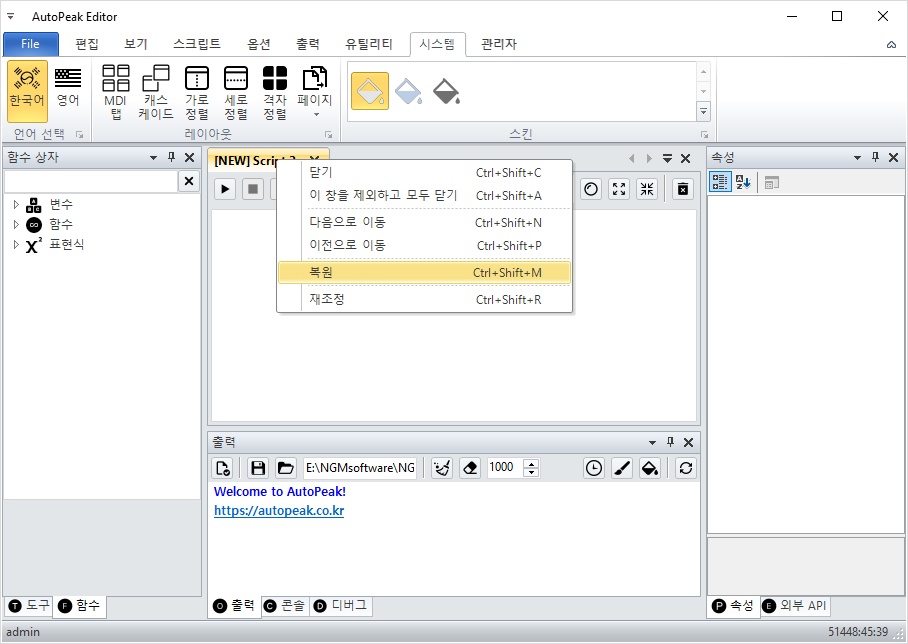The width and height of the screenshot is (908, 644).
Task: Choose MDI 탭 layout icon
Action: 116,91
